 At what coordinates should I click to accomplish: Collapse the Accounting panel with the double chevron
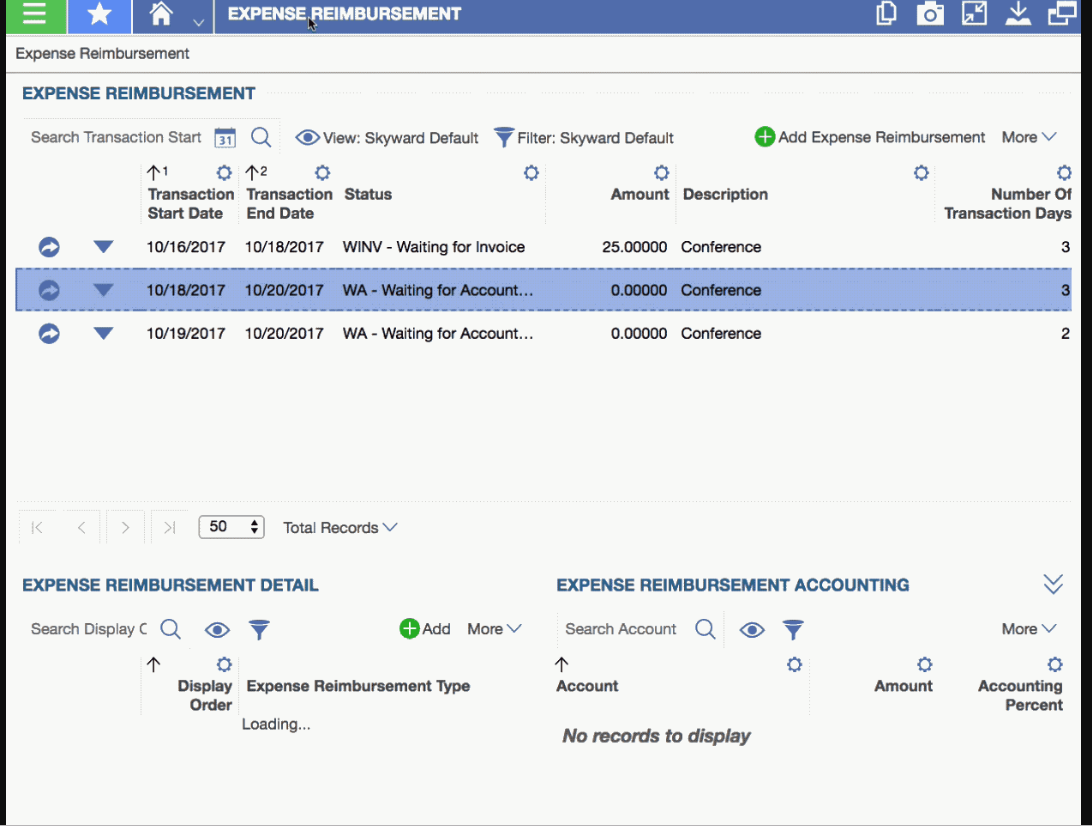(1053, 583)
